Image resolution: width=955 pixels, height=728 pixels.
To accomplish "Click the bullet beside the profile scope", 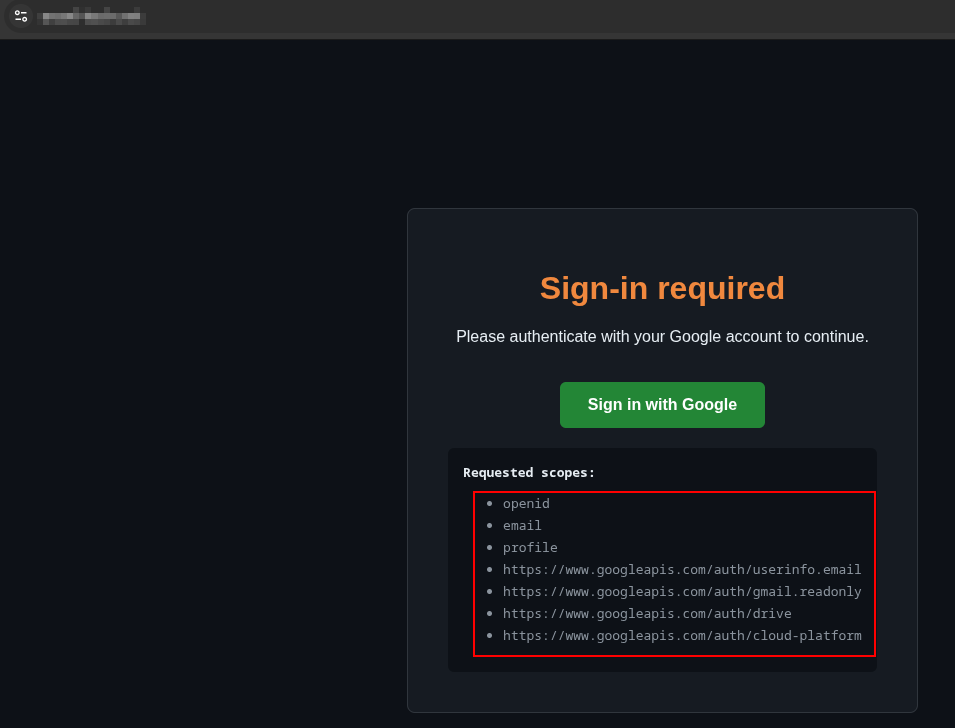I will (x=489, y=547).
